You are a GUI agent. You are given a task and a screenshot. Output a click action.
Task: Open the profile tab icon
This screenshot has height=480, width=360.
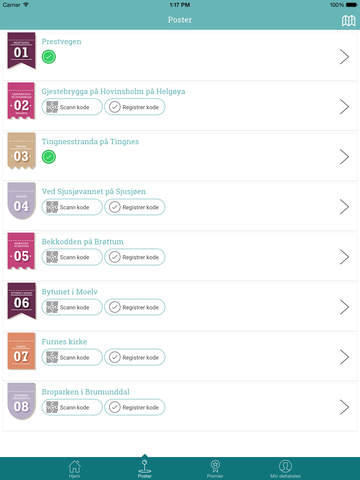285,466
